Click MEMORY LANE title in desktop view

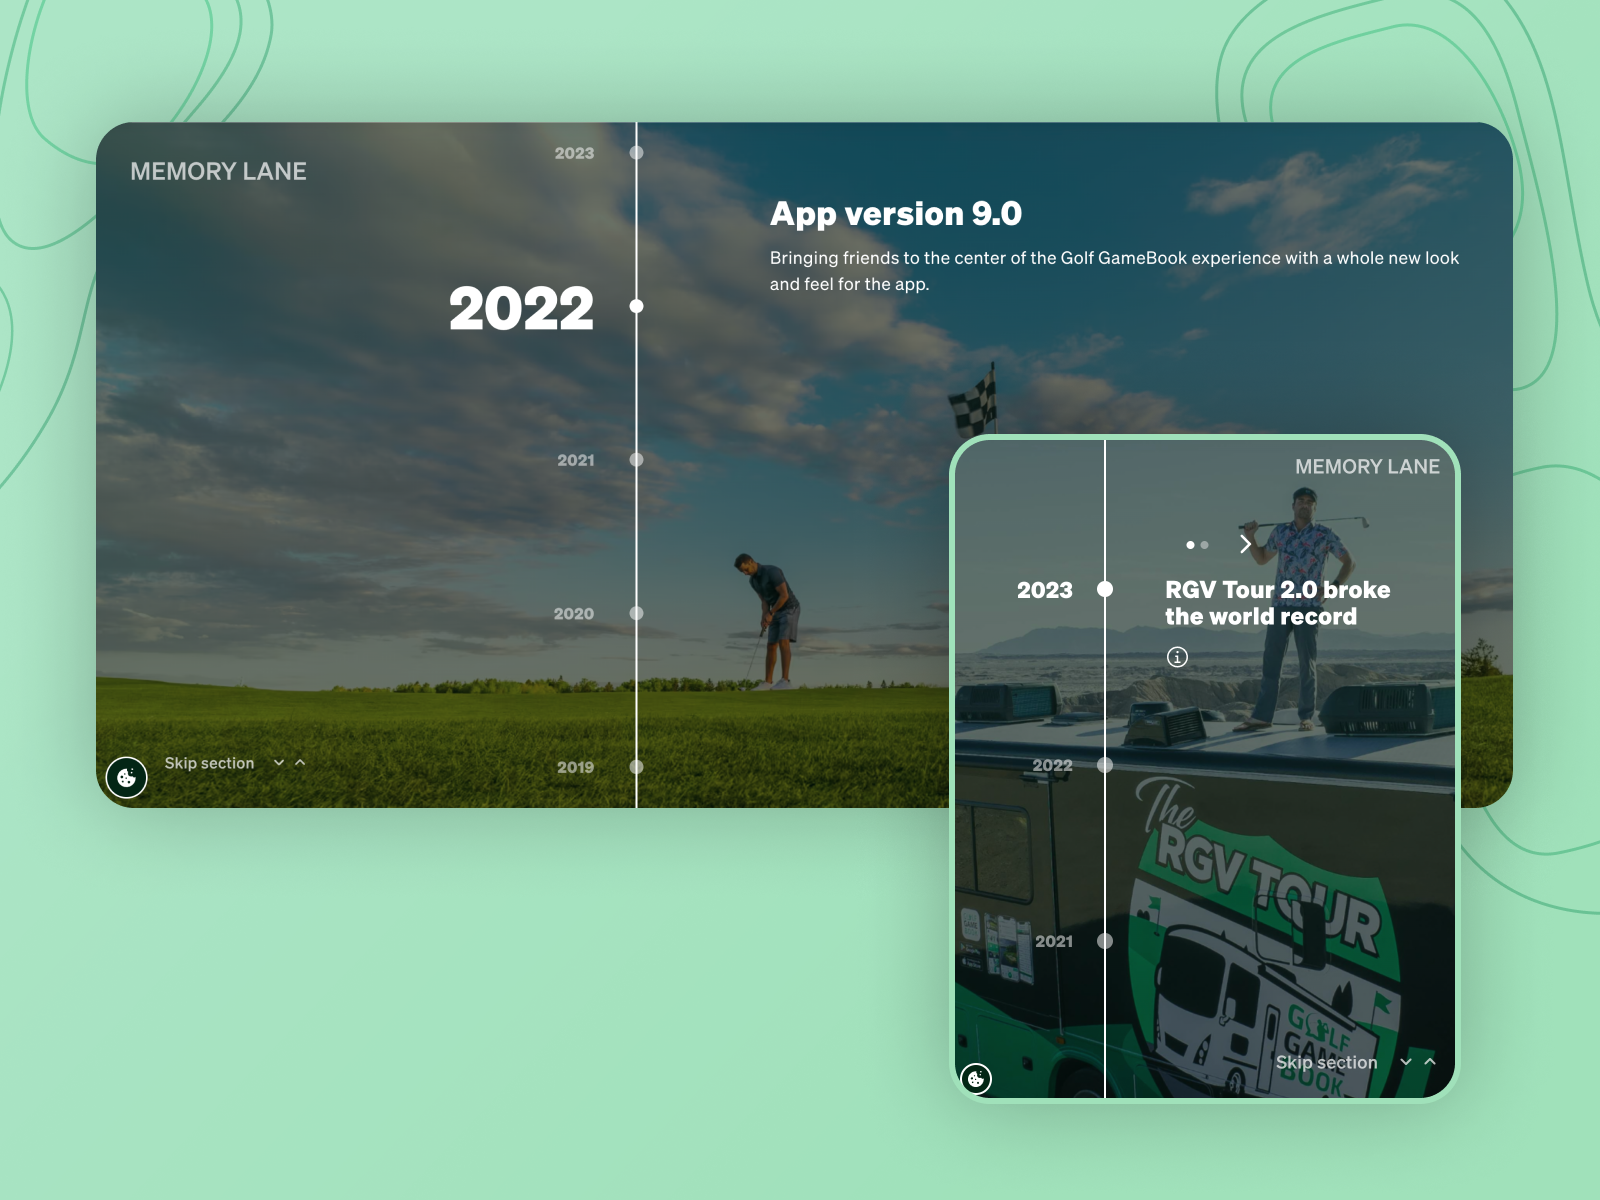pos(218,171)
